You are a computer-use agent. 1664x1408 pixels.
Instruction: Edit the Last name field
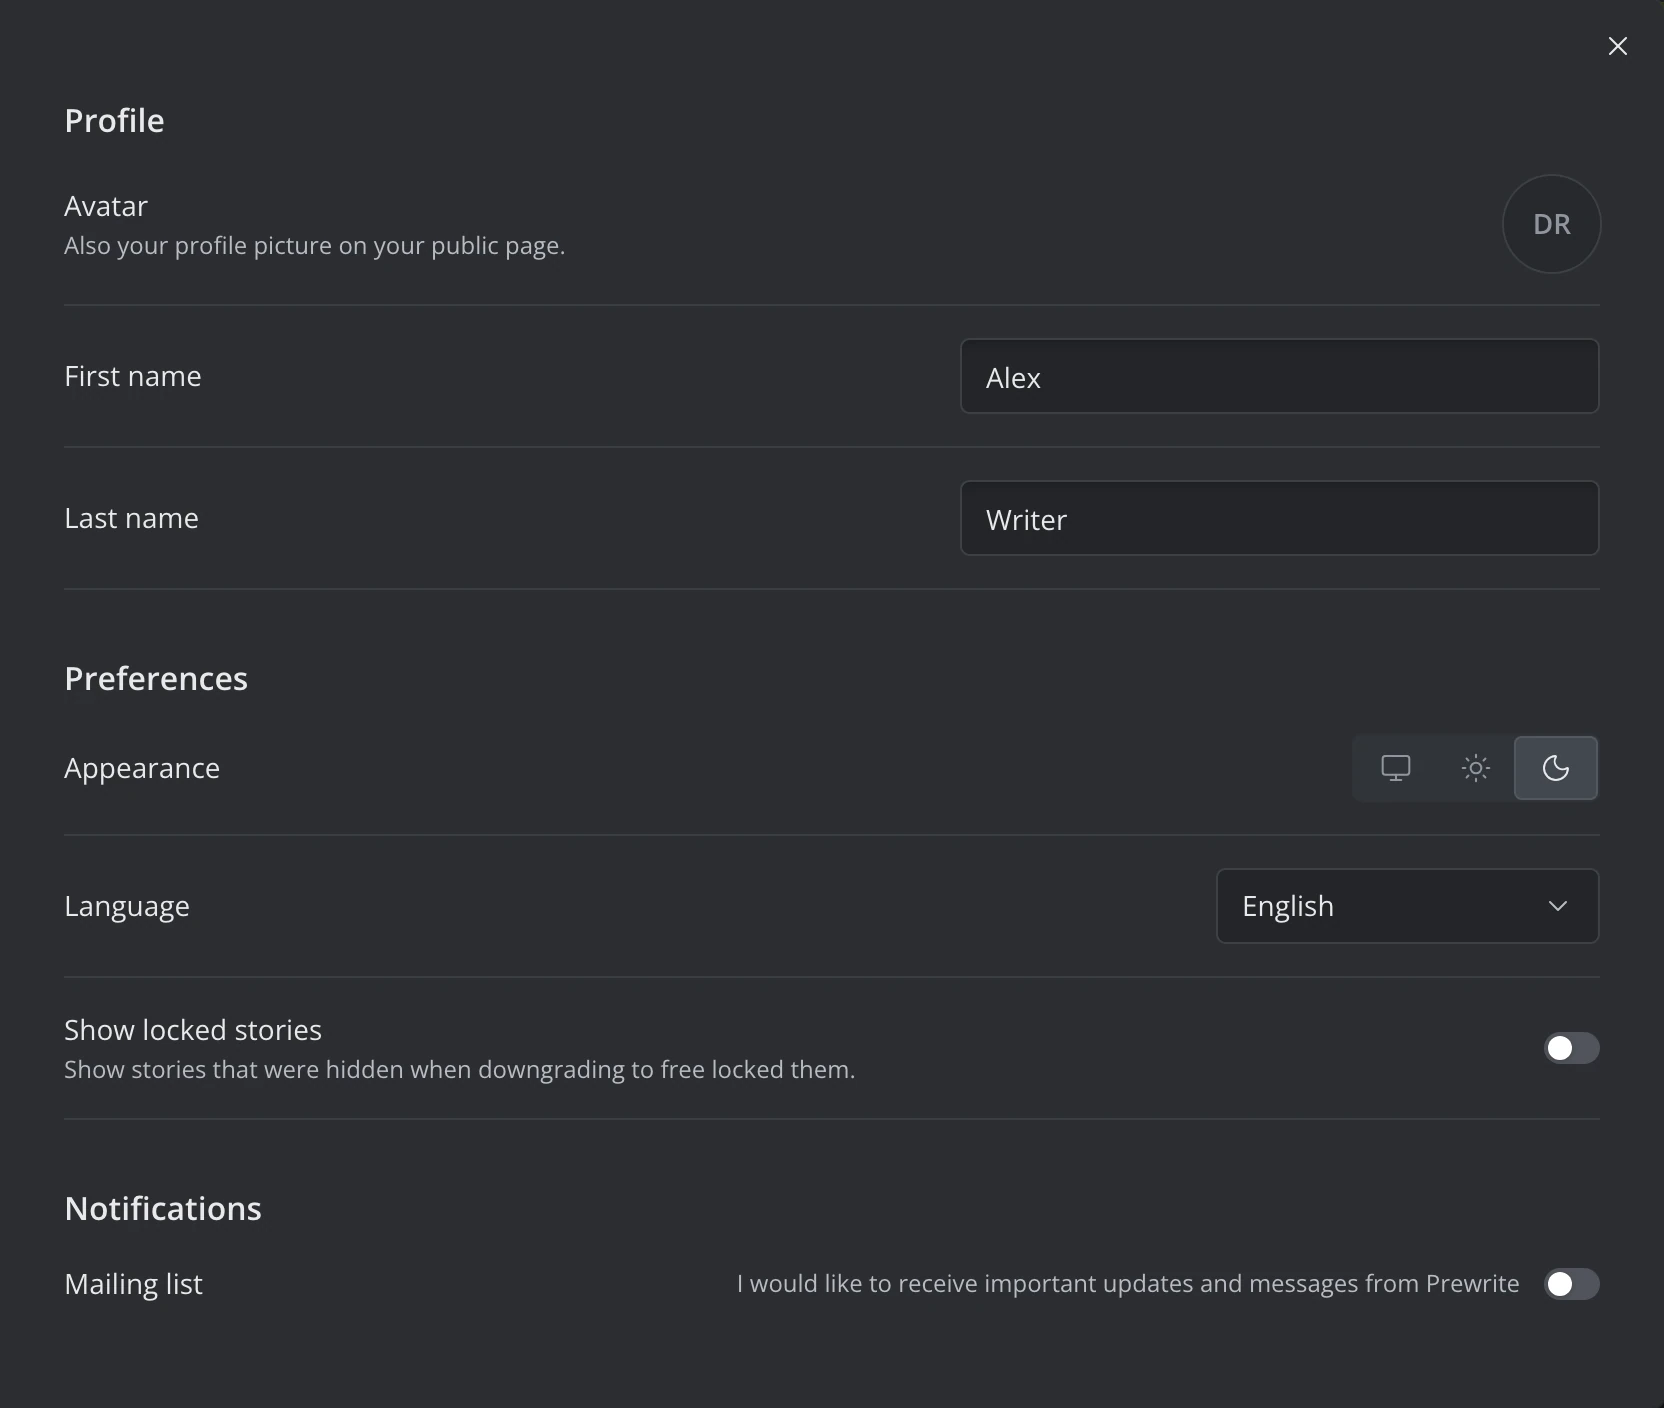(x=1279, y=518)
